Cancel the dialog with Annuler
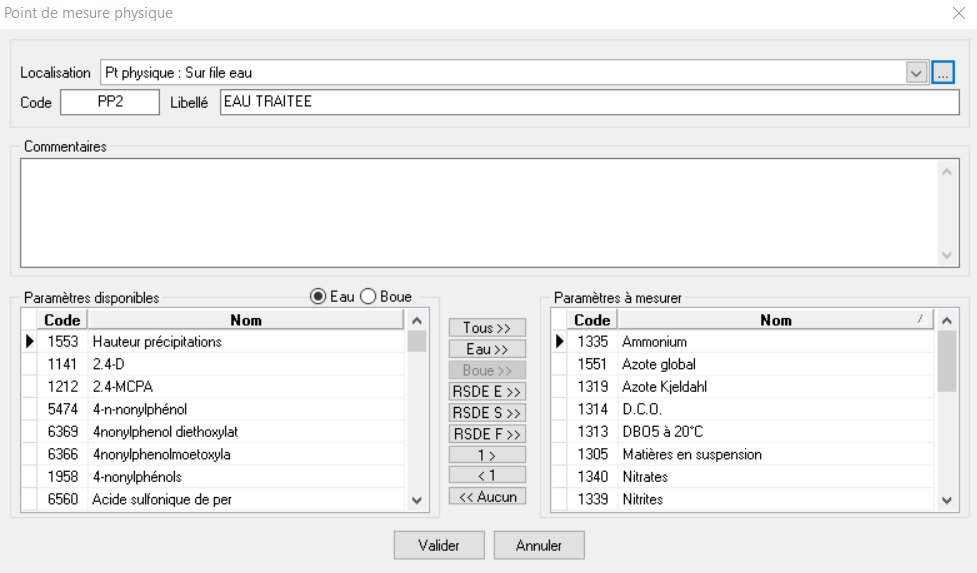The image size is (977, 573). (x=539, y=546)
